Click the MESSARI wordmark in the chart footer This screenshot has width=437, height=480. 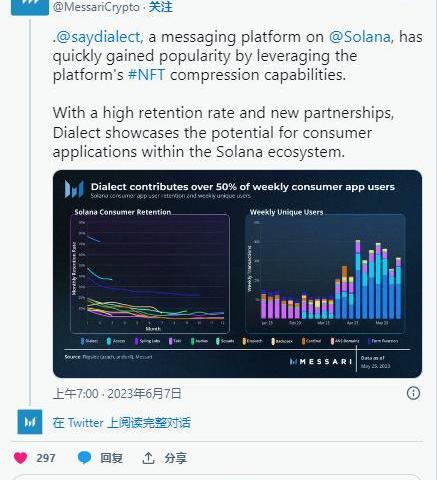click(x=321, y=362)
